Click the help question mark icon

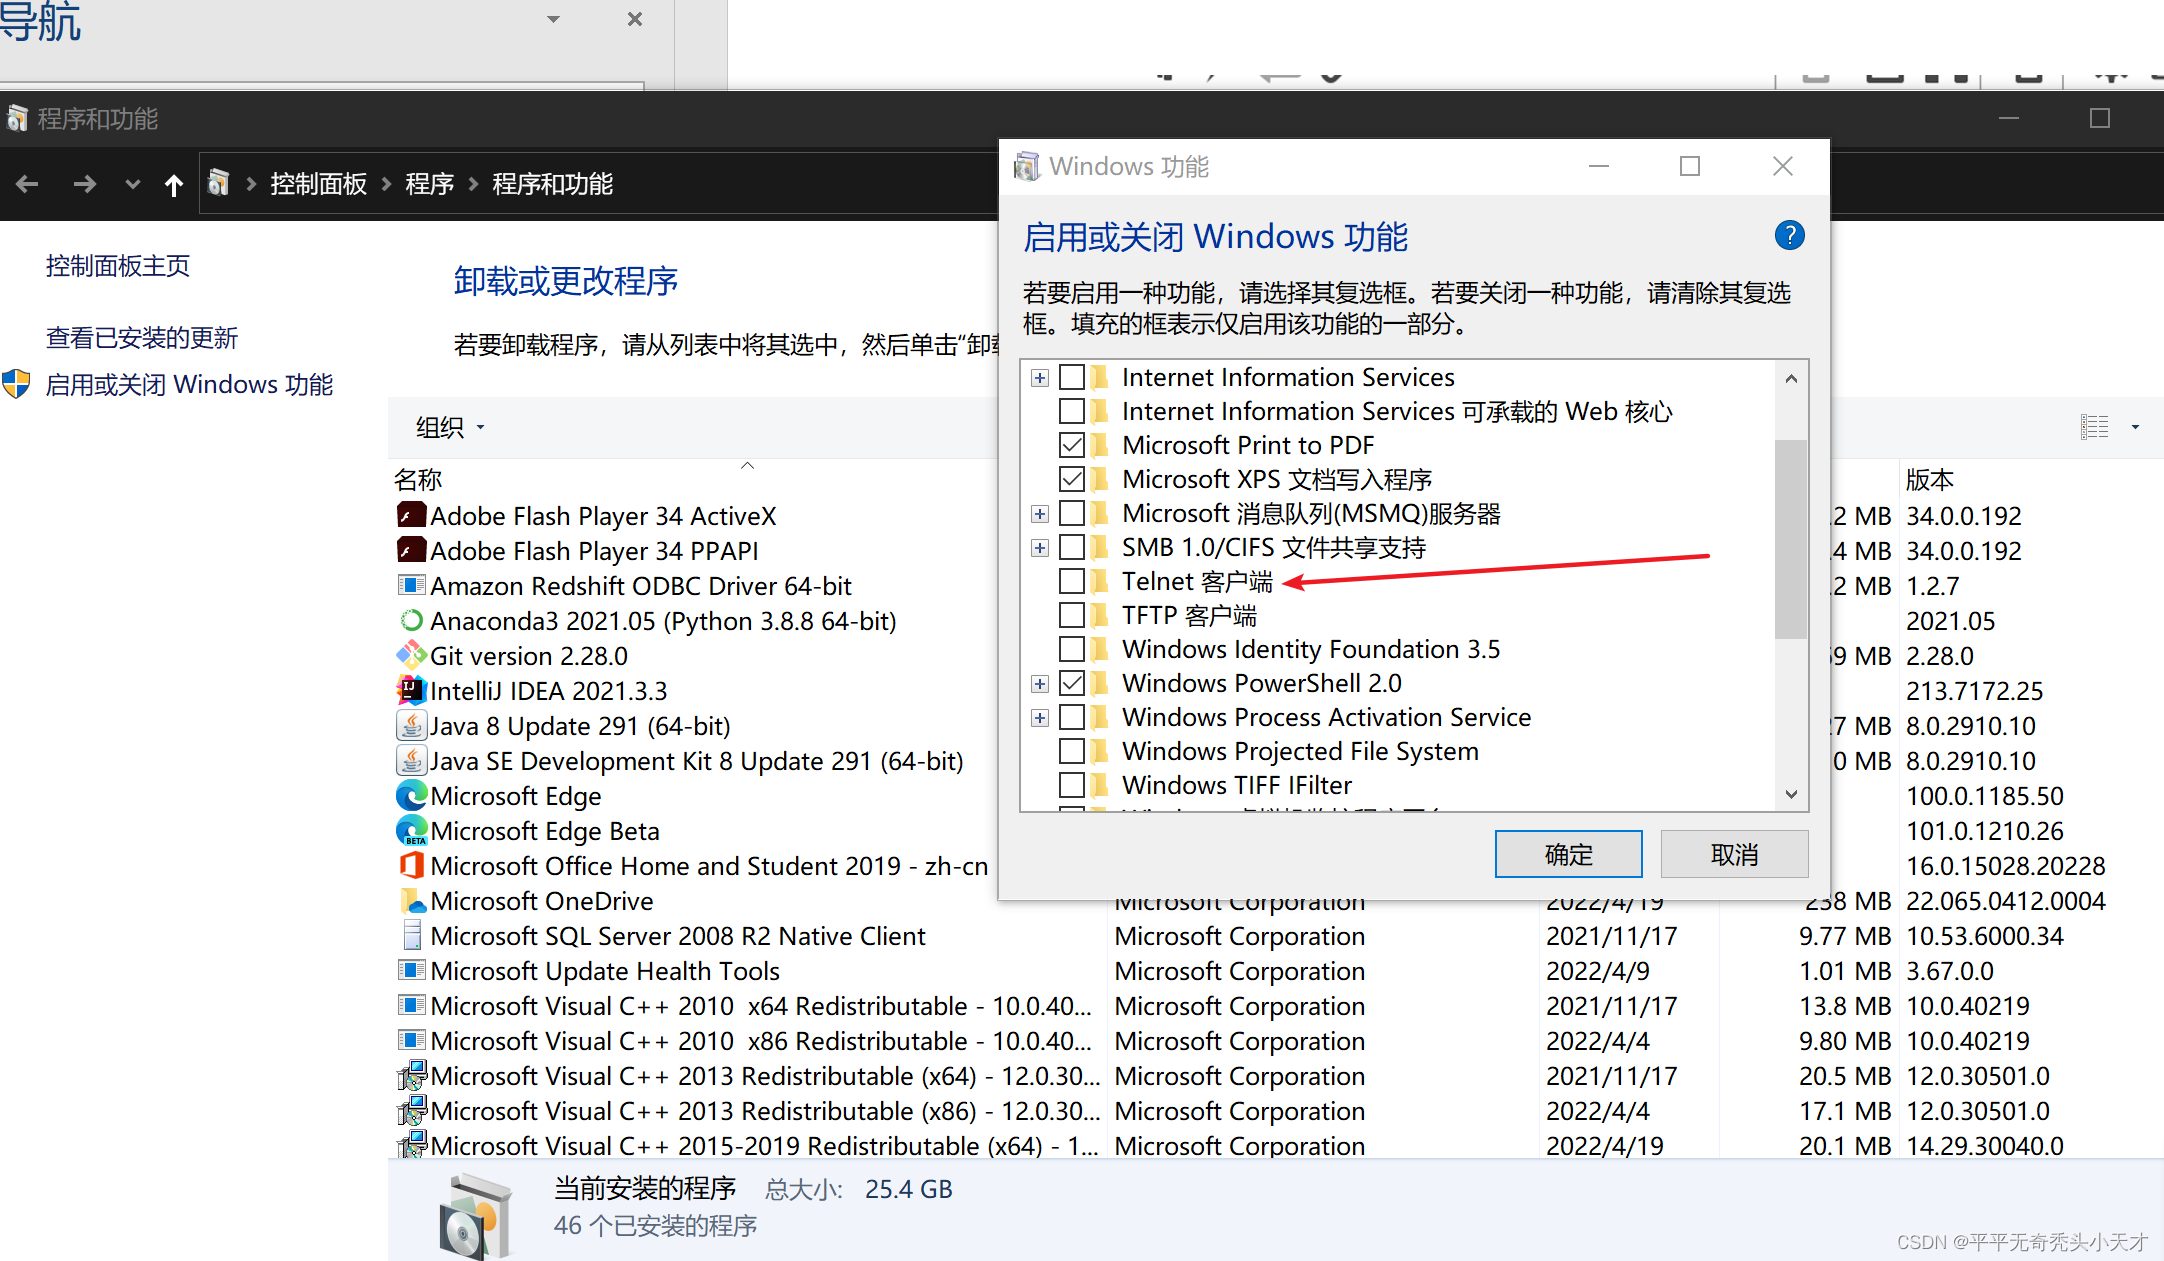pos(1789,236)
